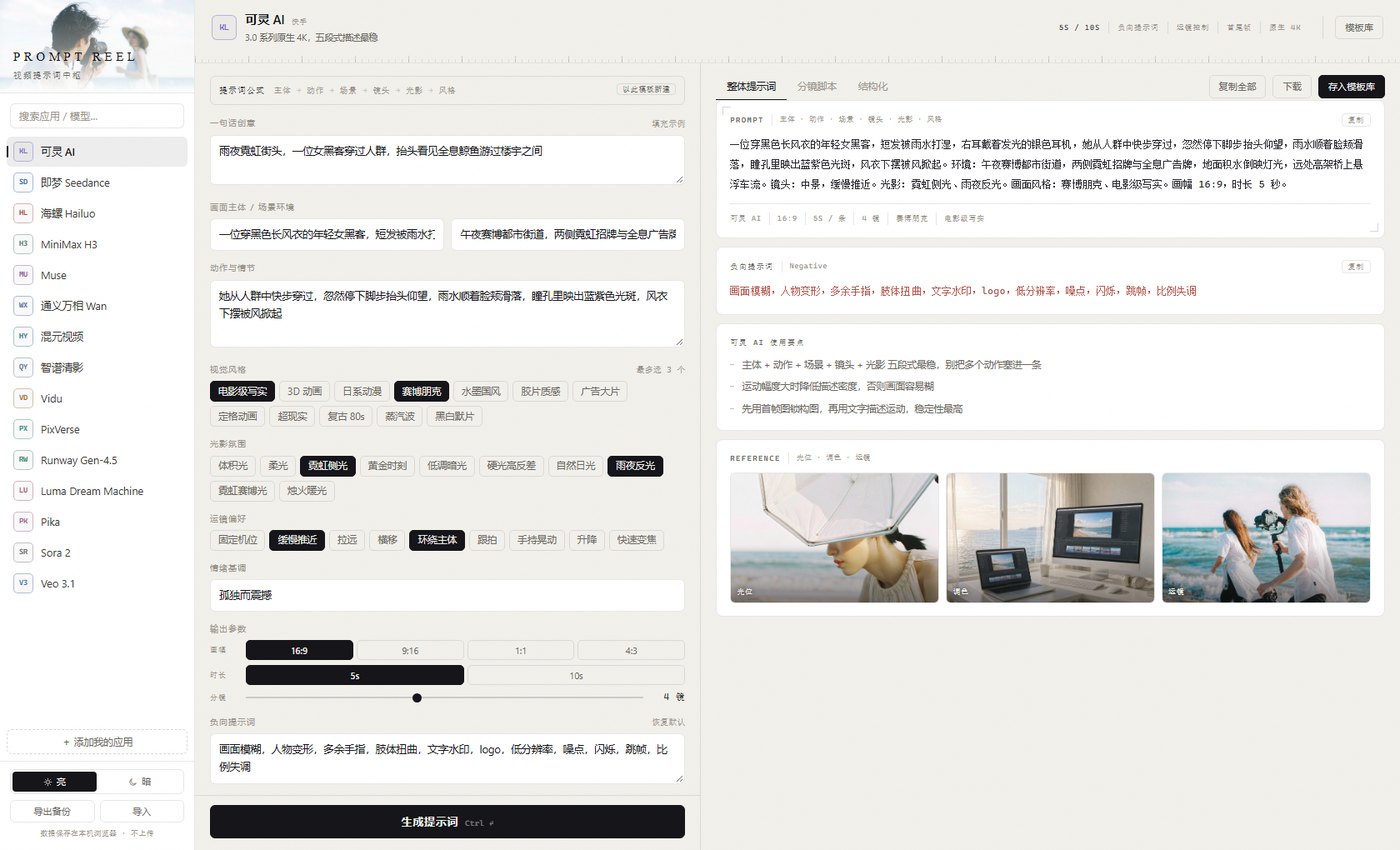Screen dimensions: 1400x850
Task: Open the 运镜 reference thumbnail of two women
Action: [1266, 537]
